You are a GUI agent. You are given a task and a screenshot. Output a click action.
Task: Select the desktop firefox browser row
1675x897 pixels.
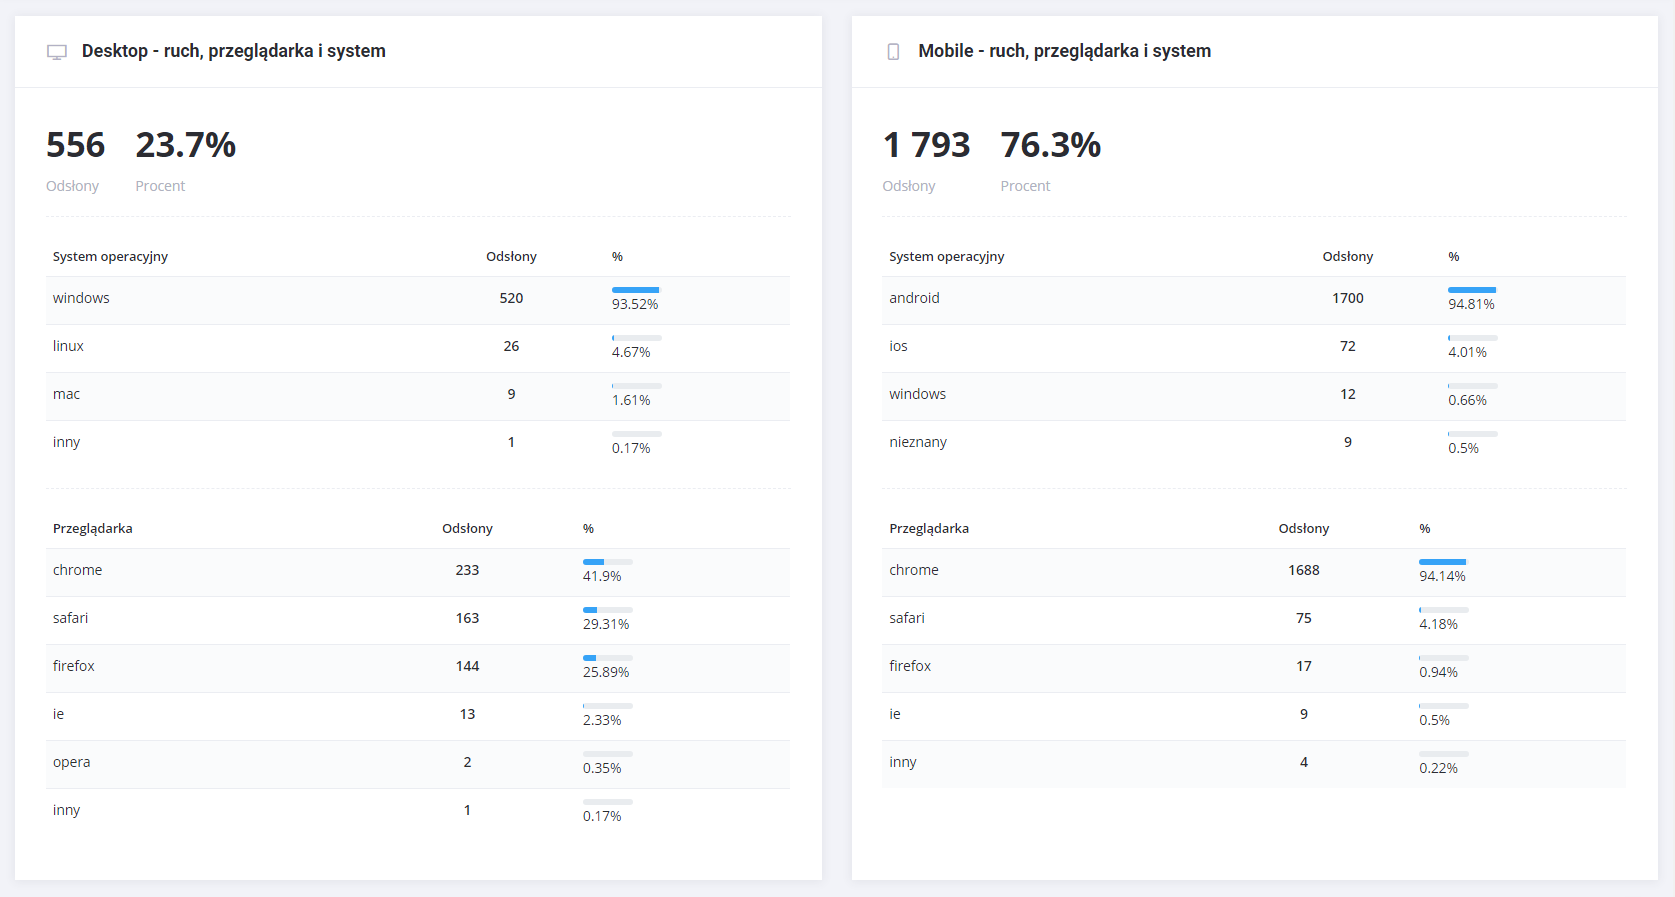(418, 668)
